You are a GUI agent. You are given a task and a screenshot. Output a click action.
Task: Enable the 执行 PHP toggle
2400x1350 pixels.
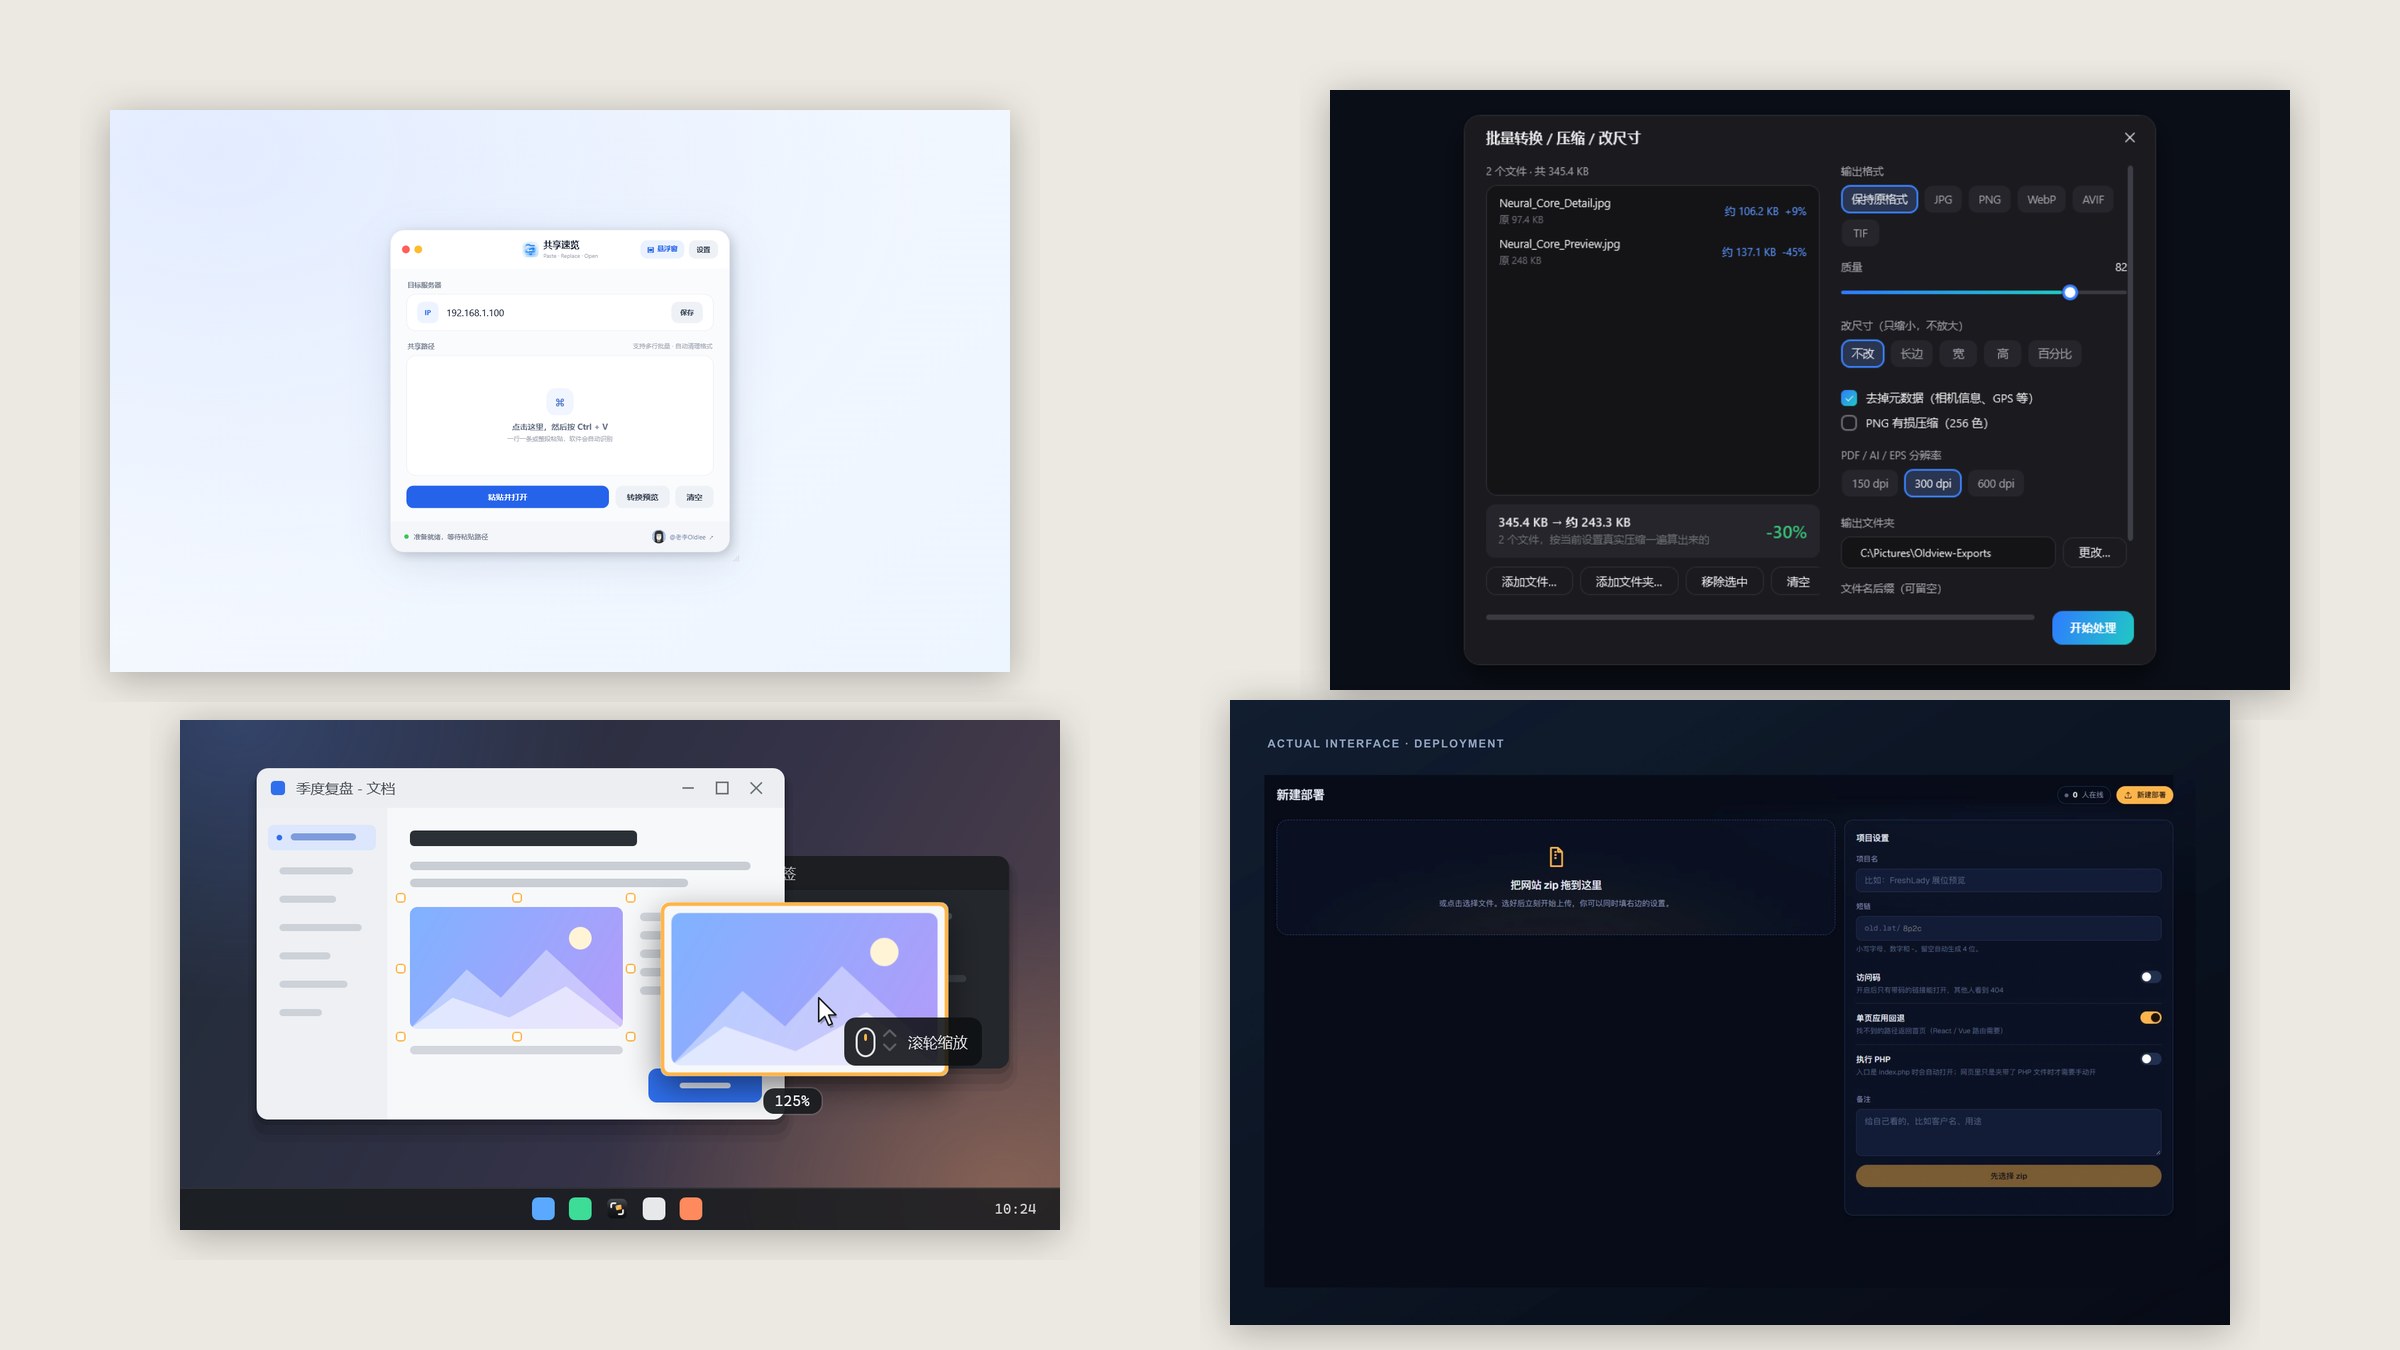(2150, 1059)
